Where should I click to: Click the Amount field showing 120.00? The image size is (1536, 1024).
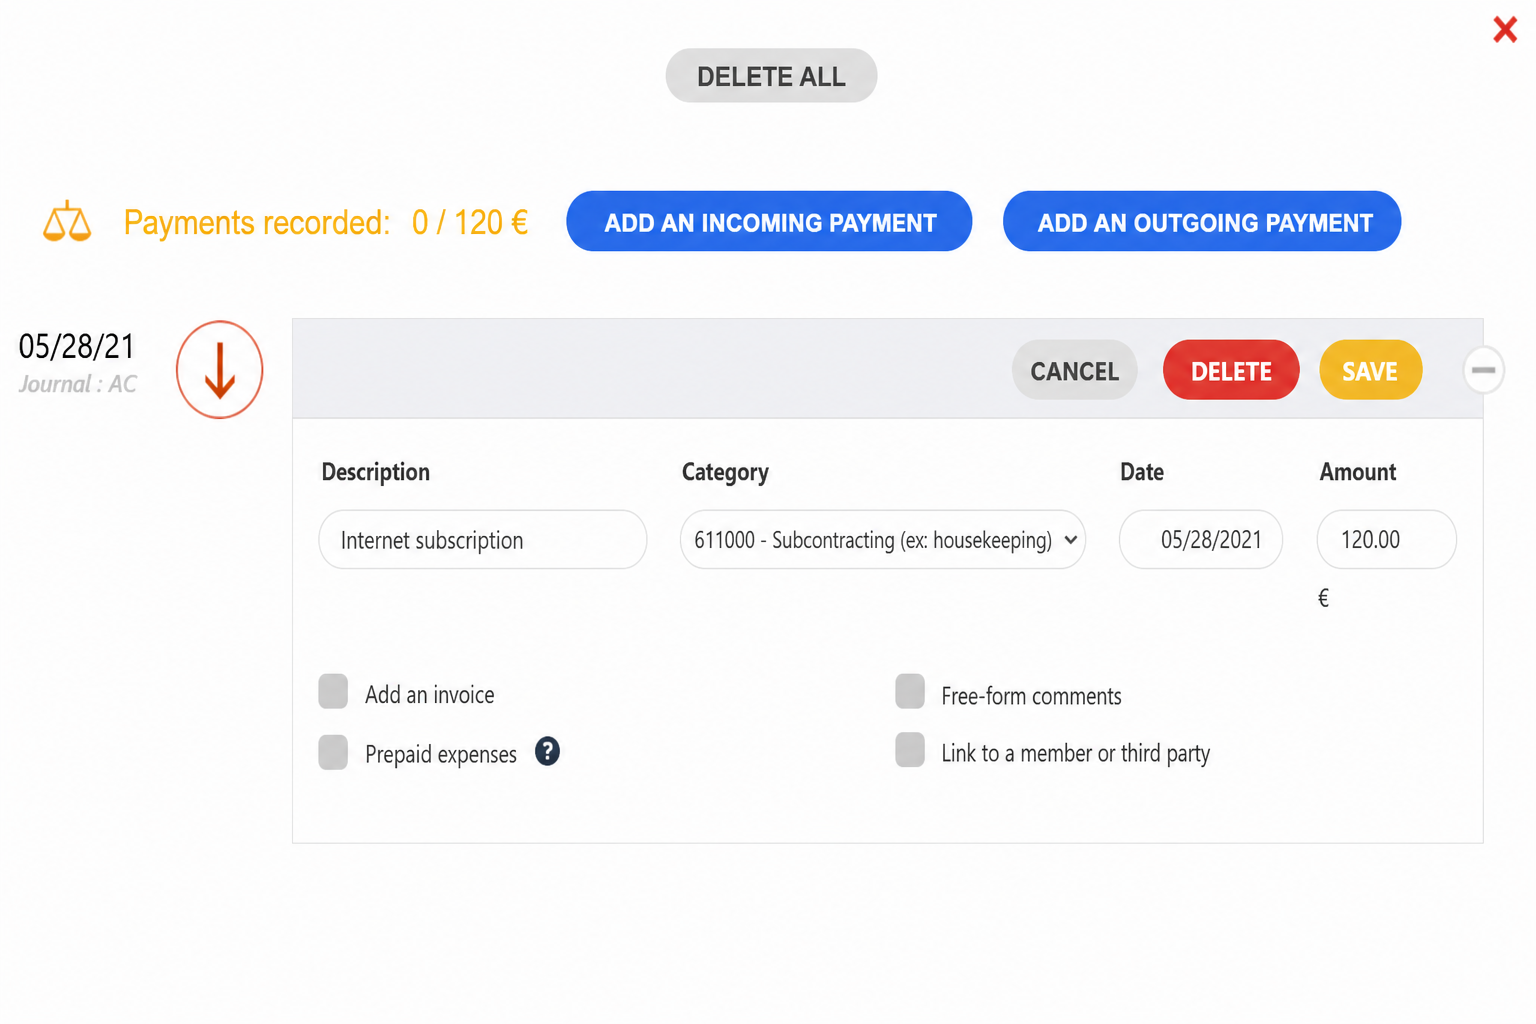pos(1386,540)
